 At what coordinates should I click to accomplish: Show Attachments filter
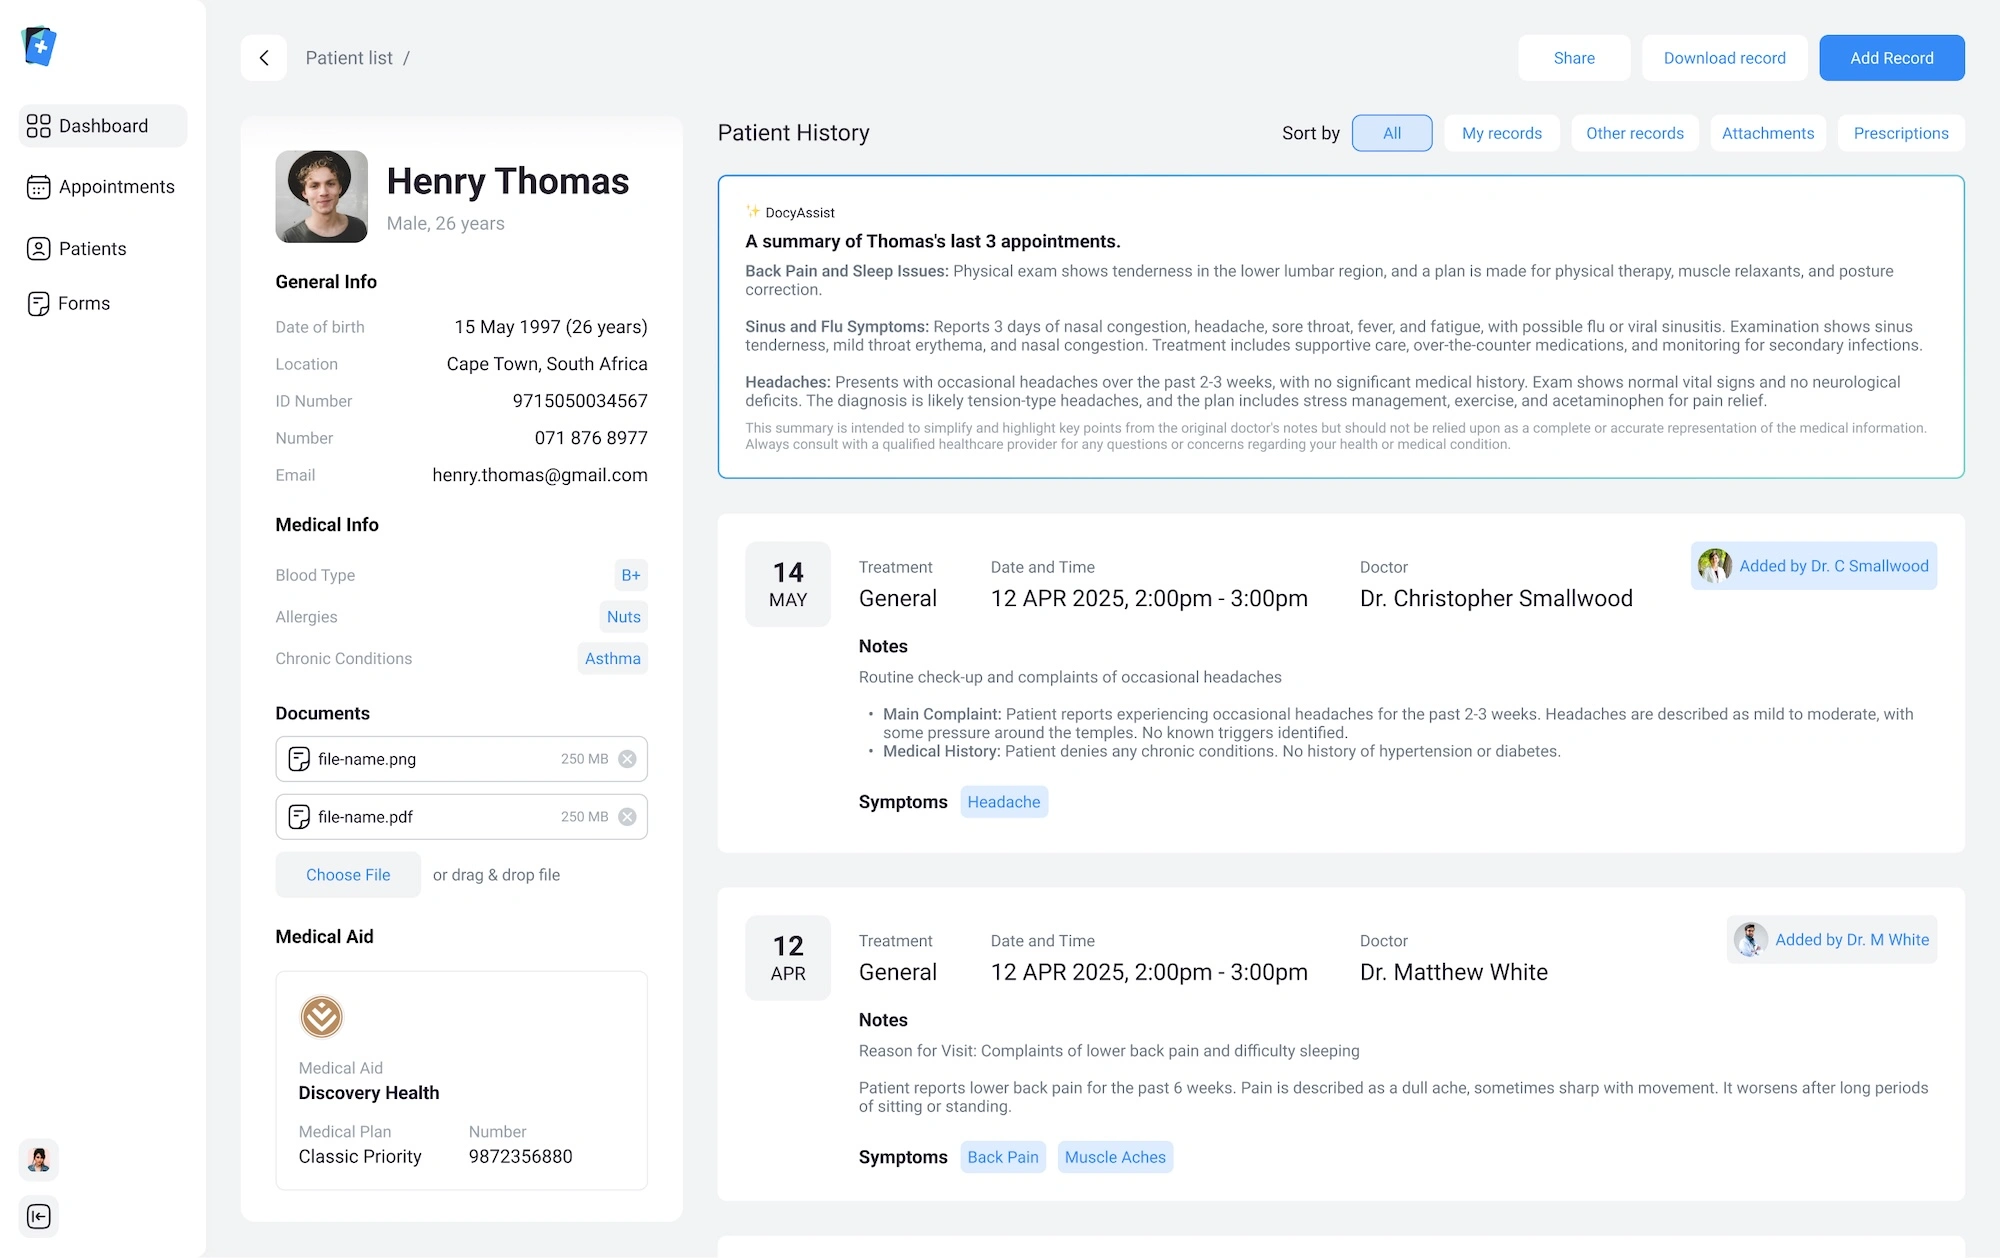tap(1767, 133)
